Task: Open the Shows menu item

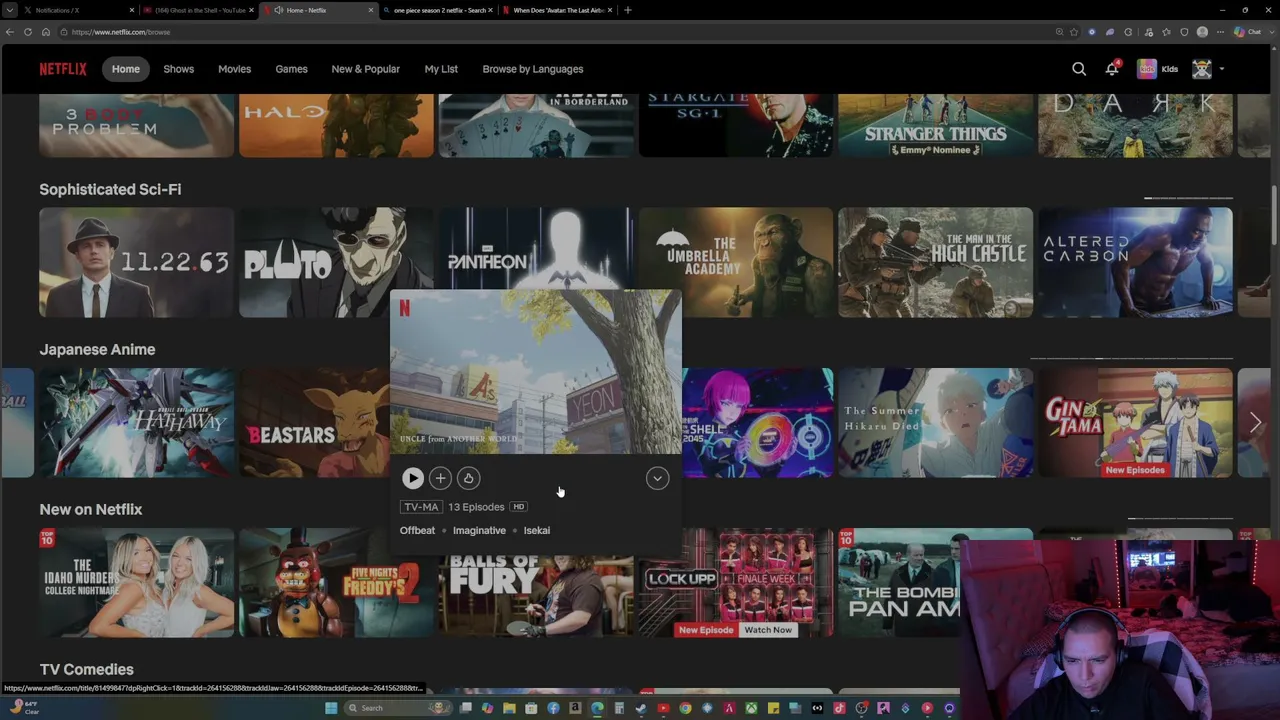Action: click(x=179, y=69)
